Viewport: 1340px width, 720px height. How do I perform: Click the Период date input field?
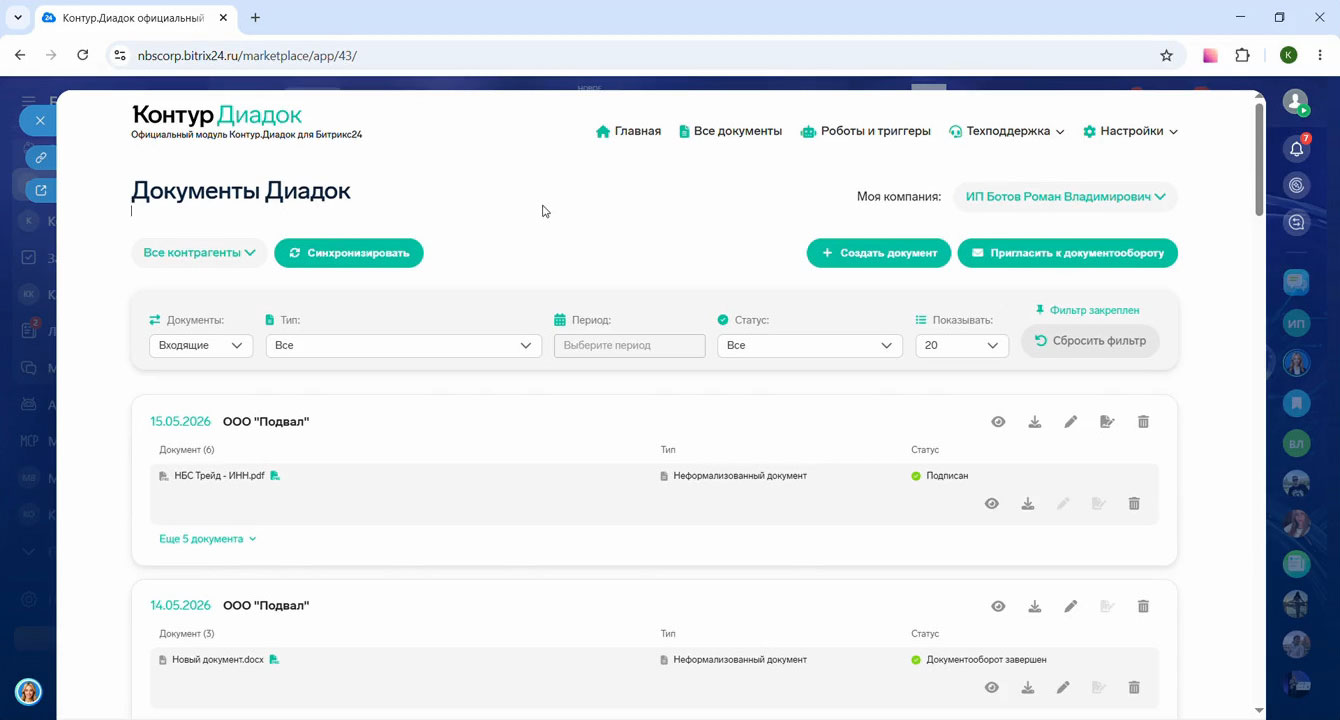629,345
